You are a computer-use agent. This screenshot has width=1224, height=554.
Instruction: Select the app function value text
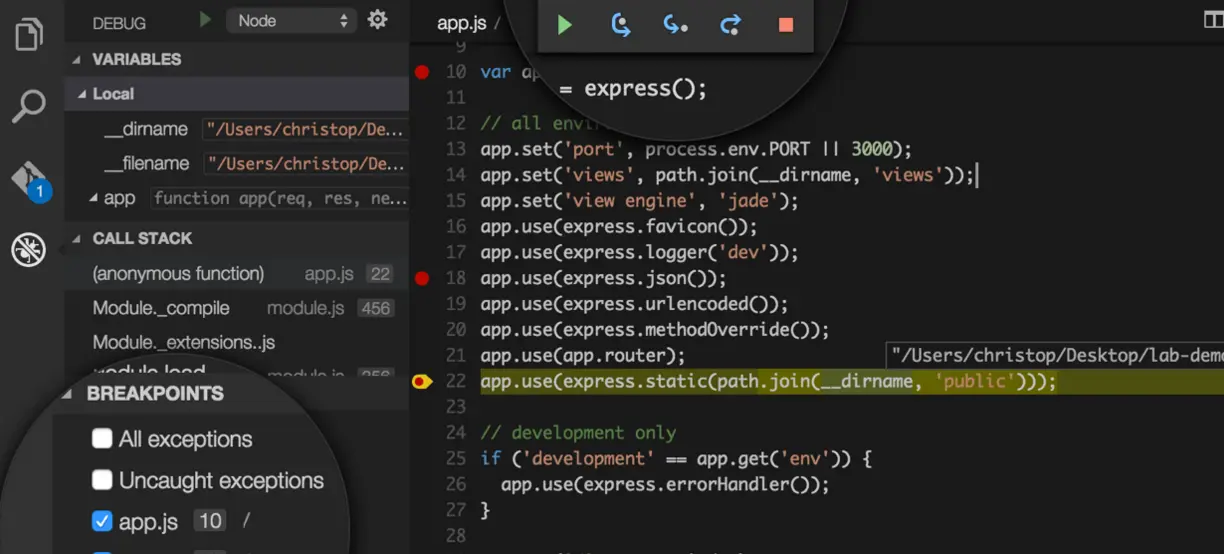coord(280,198)
